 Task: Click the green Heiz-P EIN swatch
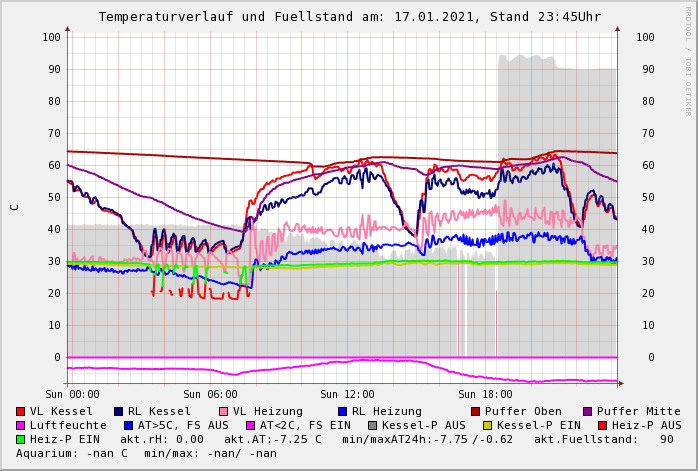pos(21,440)
